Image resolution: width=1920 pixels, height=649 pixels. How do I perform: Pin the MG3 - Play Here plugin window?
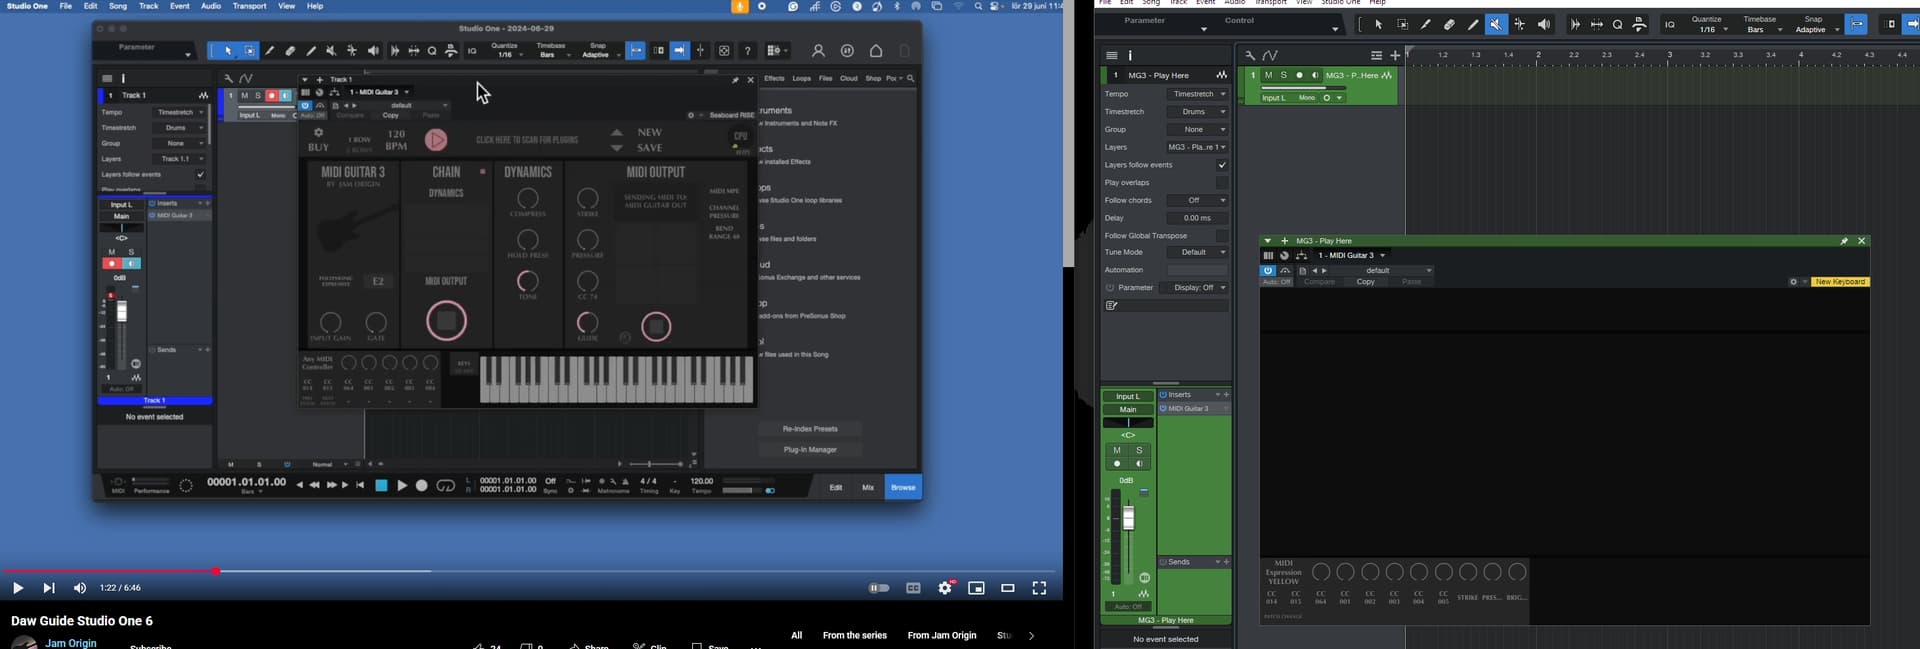tap(1844, 241)
